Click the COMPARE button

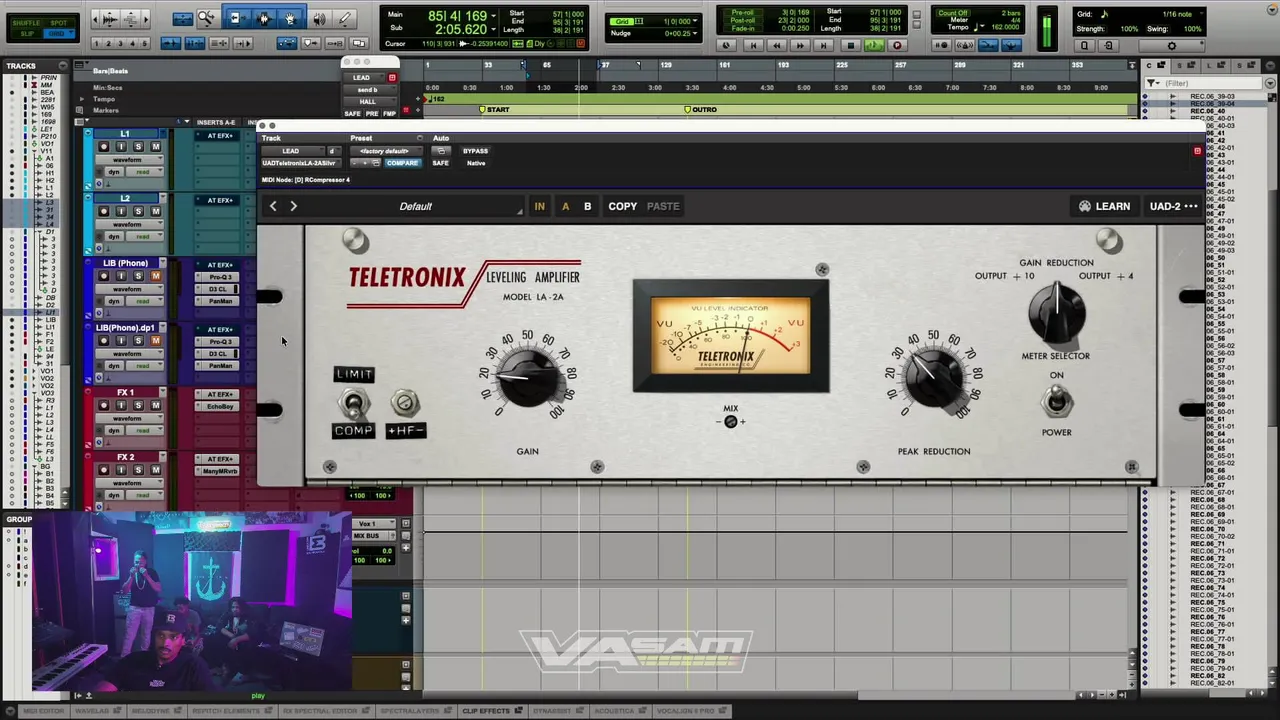(x=402, y=163)
